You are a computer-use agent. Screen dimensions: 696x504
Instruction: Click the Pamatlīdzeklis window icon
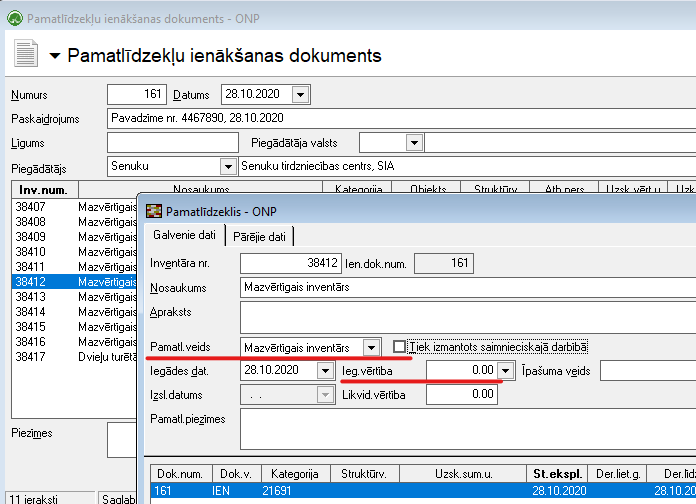(x=154, y=211)
